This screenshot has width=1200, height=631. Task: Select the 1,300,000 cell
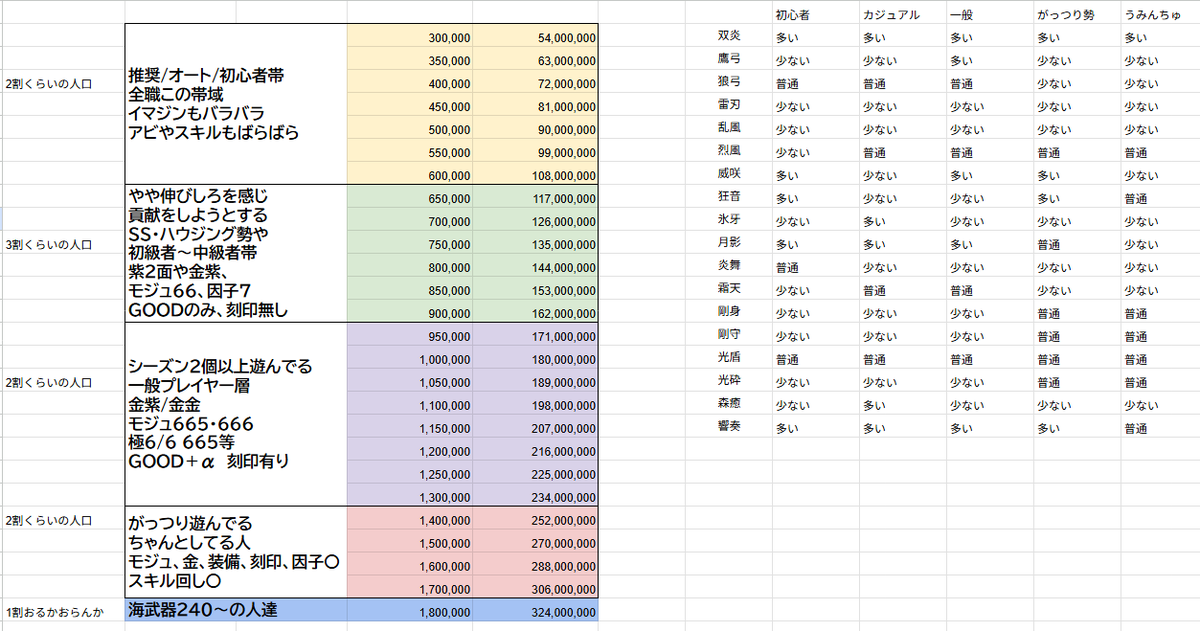[x=410, y=496]
